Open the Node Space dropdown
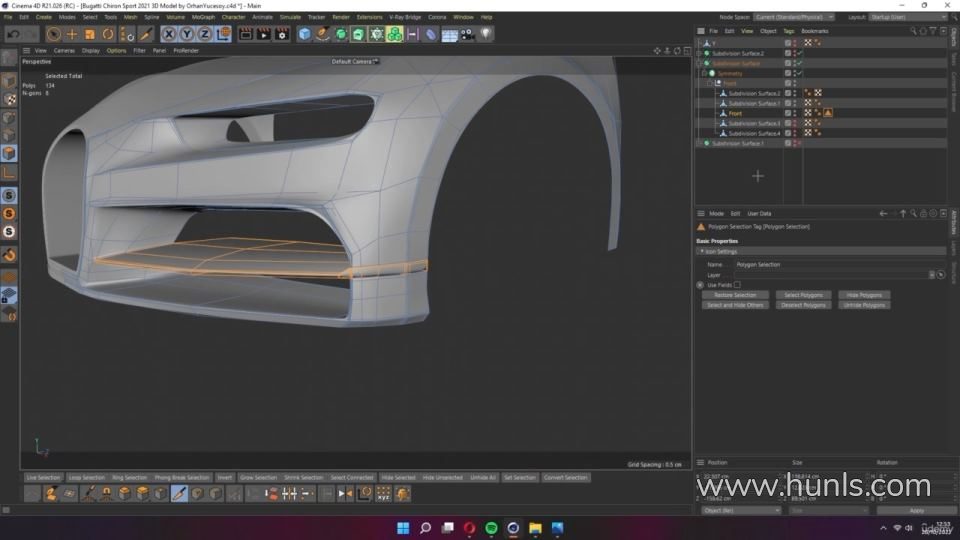The width and height of the screenshot is (960, 540). click(x=794, y=17)
